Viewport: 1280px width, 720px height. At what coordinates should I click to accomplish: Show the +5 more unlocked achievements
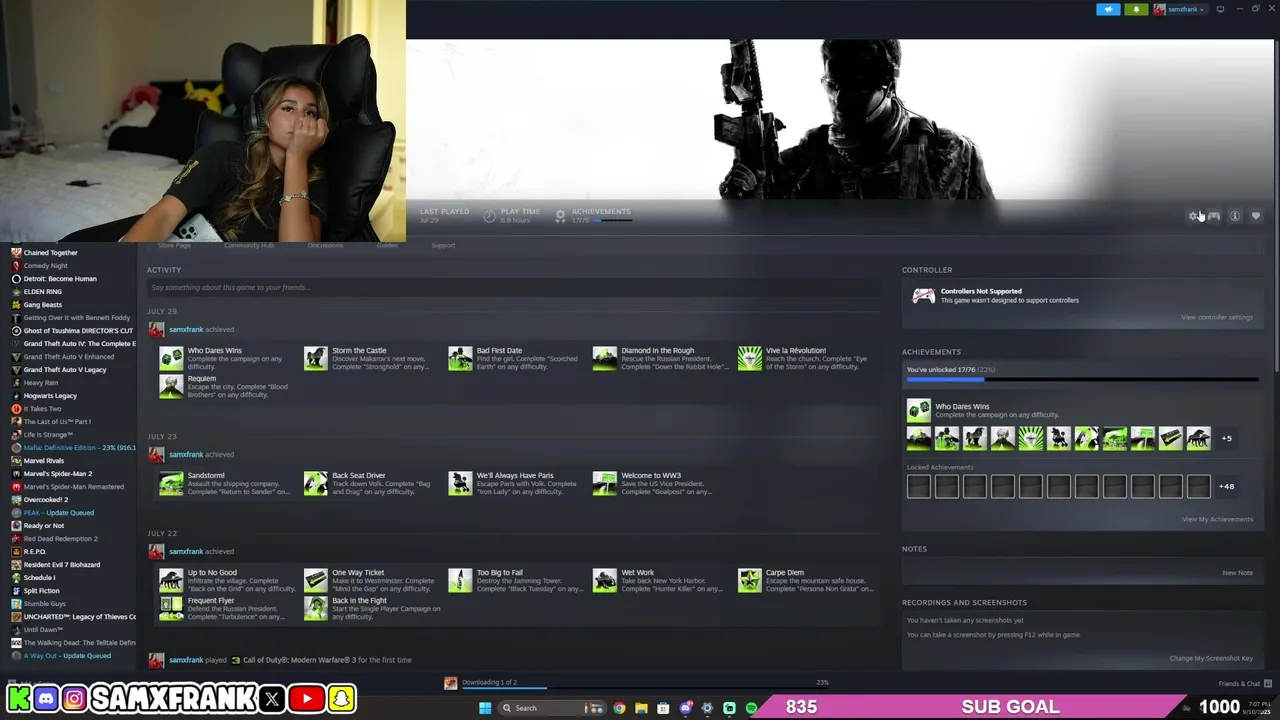pos(1226,438)
